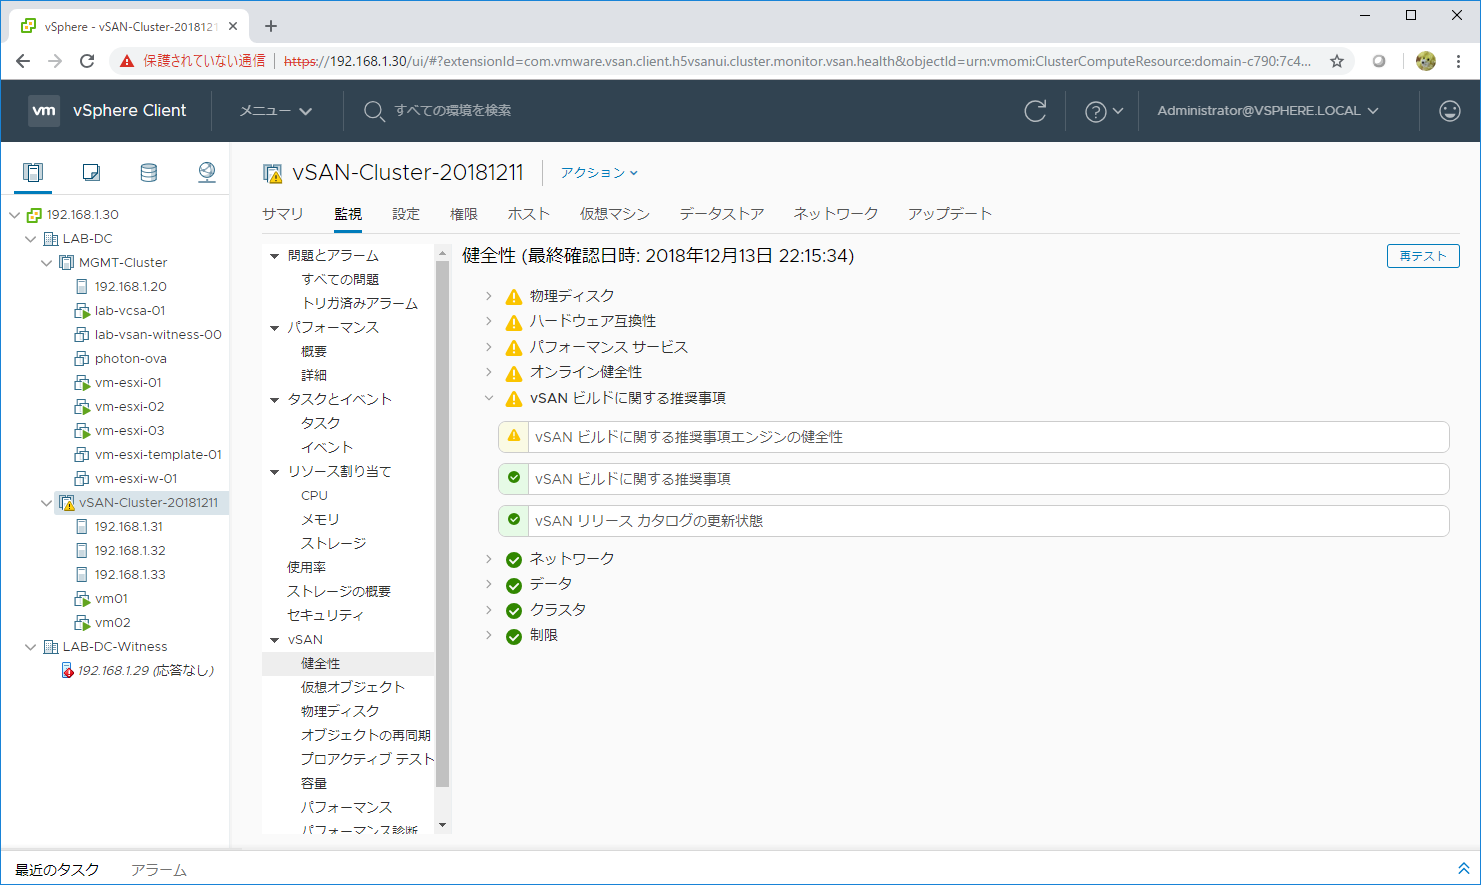Open the browser three-dot menu
The image size is (1481, 885).
point(1458,61)
